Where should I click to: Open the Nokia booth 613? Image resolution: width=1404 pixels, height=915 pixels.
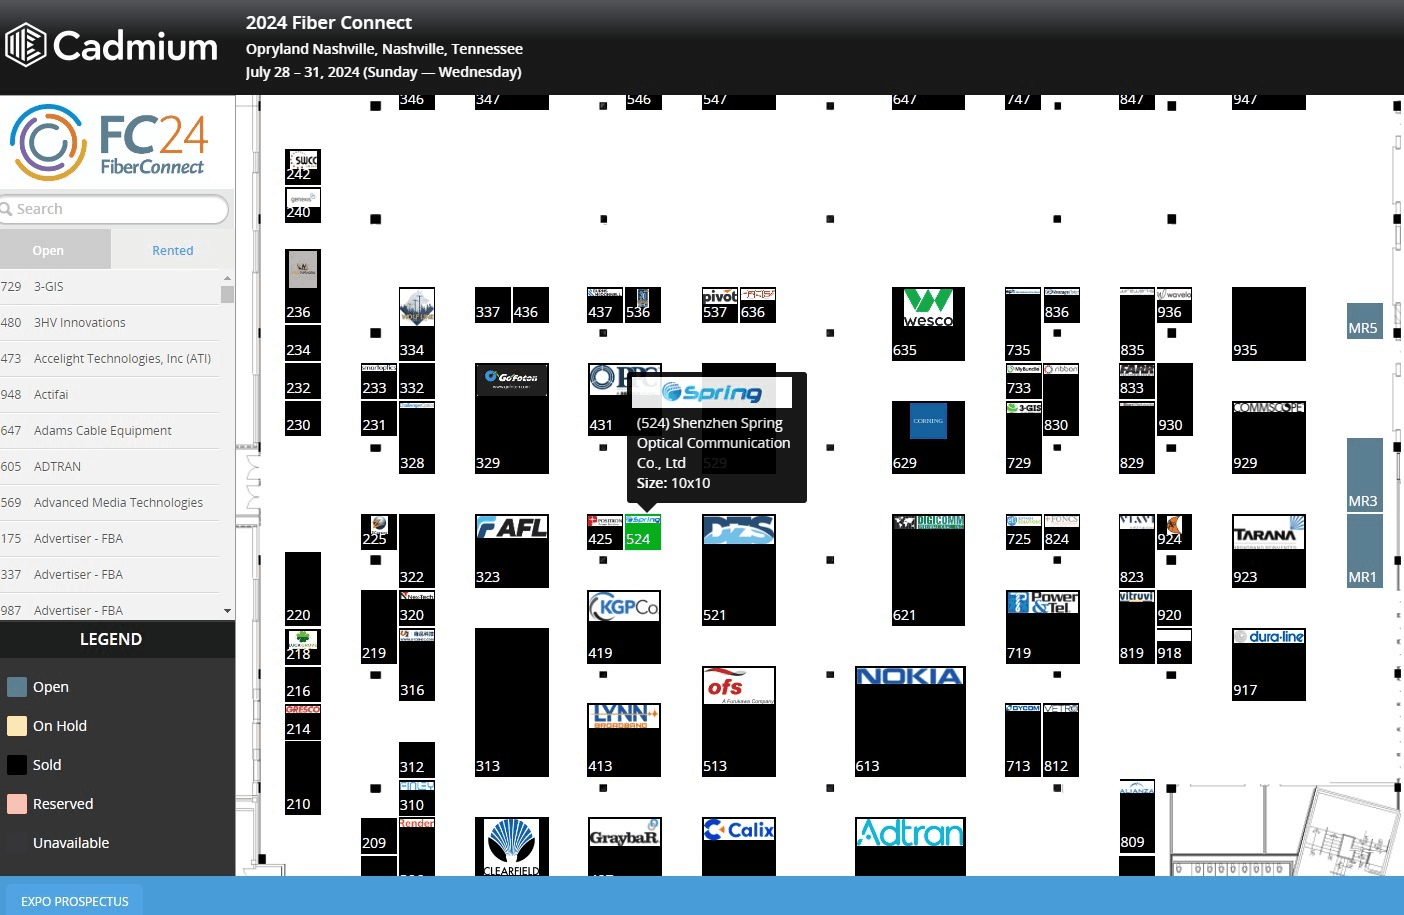910,721
